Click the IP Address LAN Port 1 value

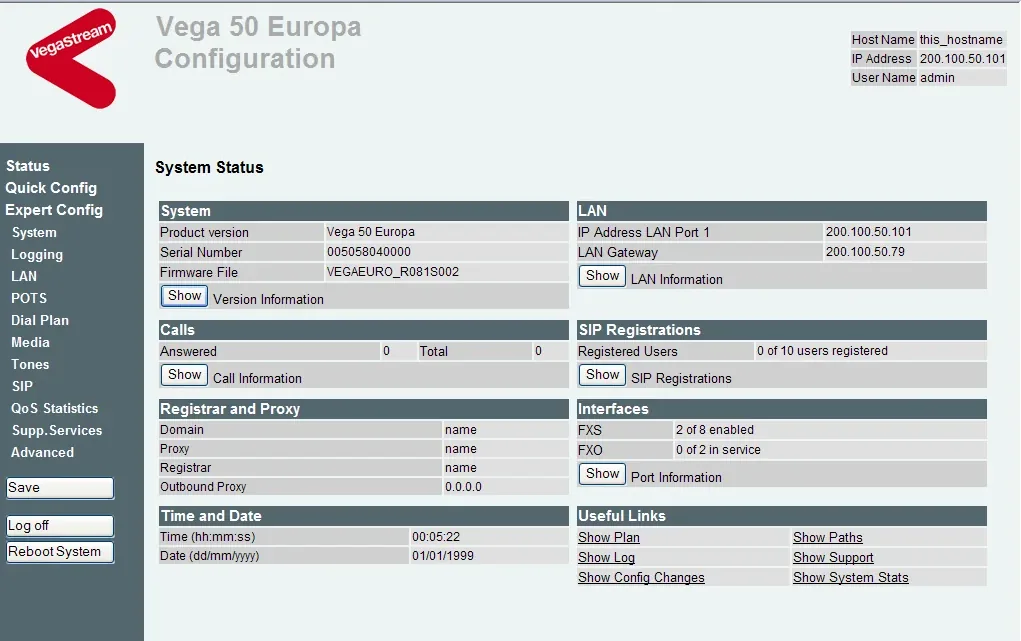tap(869, 231)
